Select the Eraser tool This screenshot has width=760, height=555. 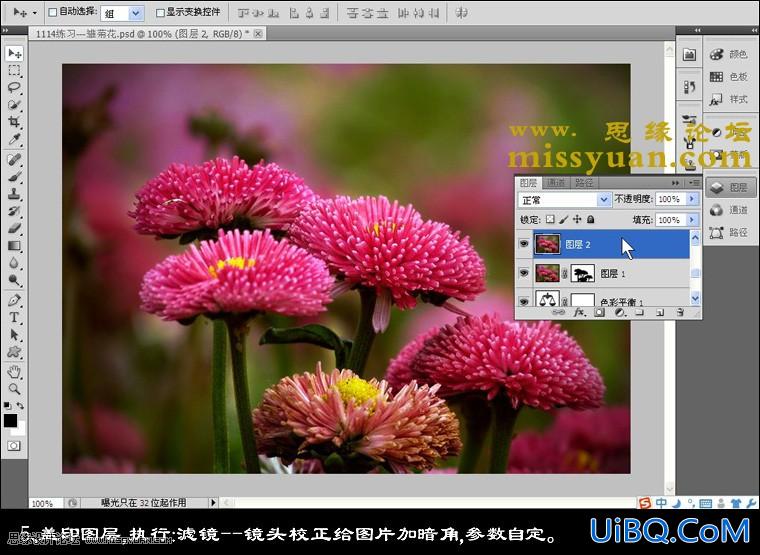(x=14, y=228)
